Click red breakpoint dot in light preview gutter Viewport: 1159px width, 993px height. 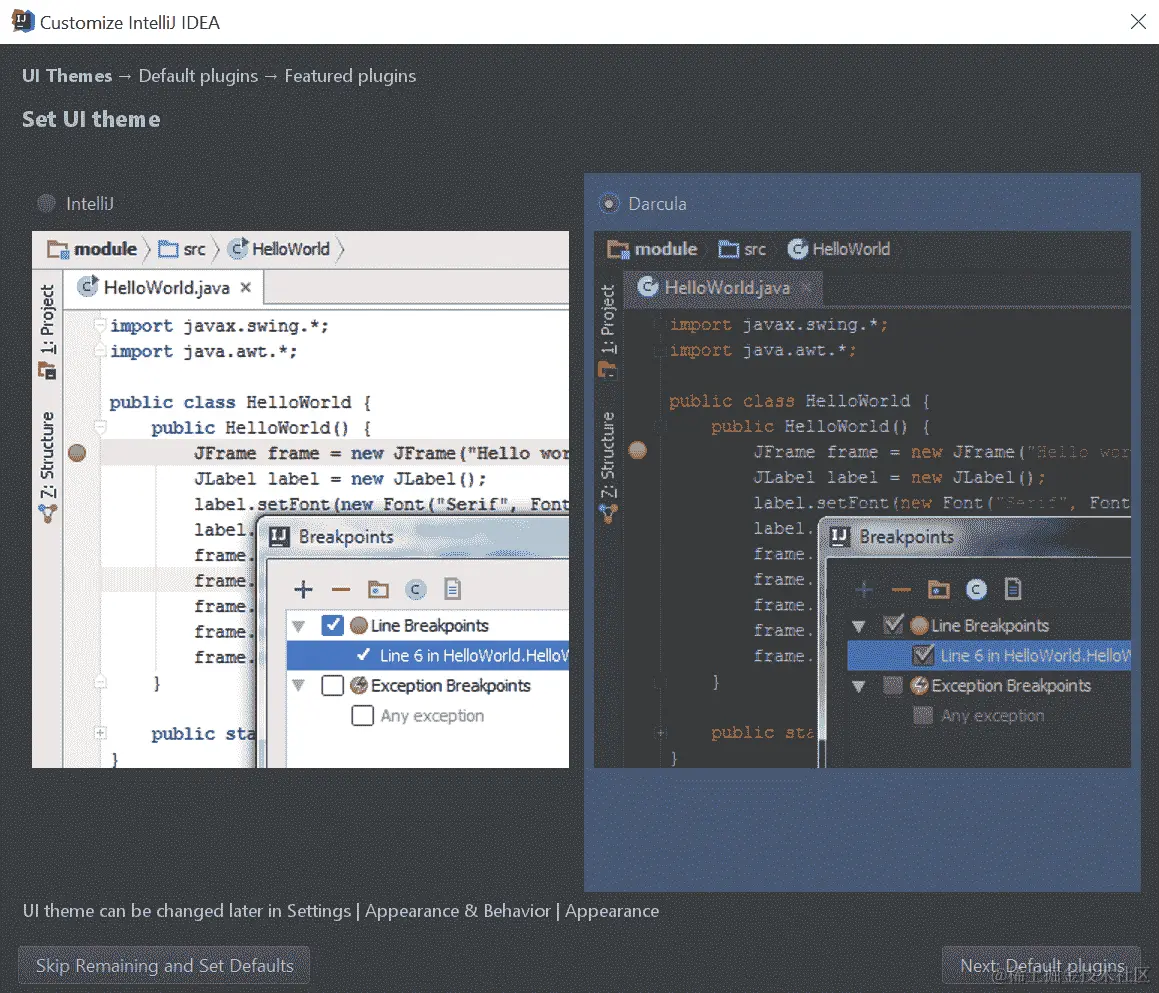[x=77, y=453]
